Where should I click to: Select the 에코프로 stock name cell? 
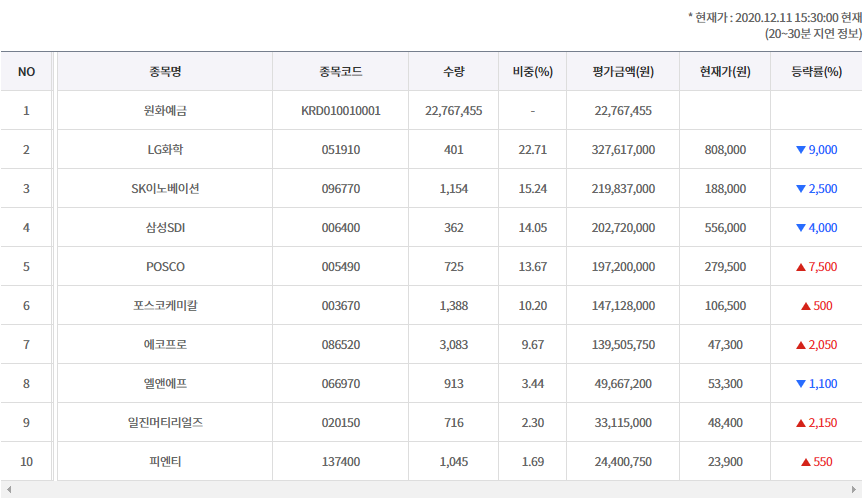pyautogui.click(x=165, y=345)
